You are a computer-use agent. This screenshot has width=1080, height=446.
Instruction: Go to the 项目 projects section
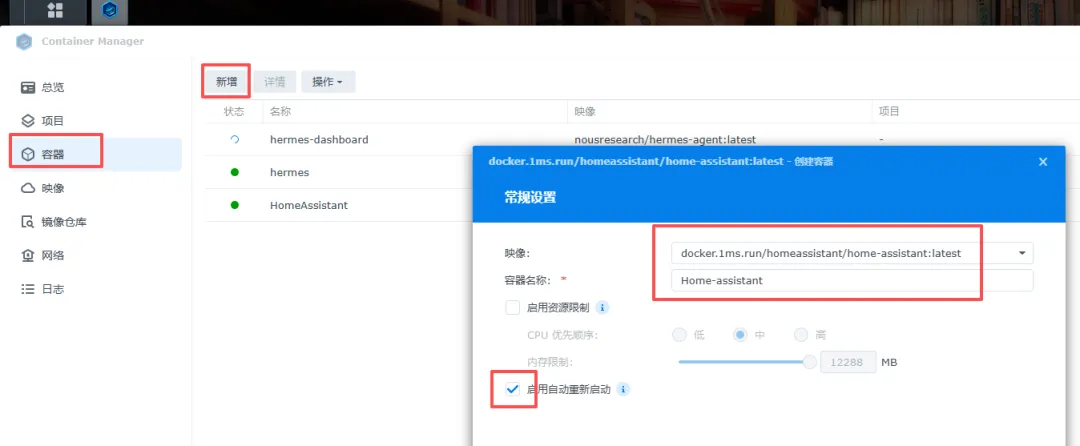[95, 121]
